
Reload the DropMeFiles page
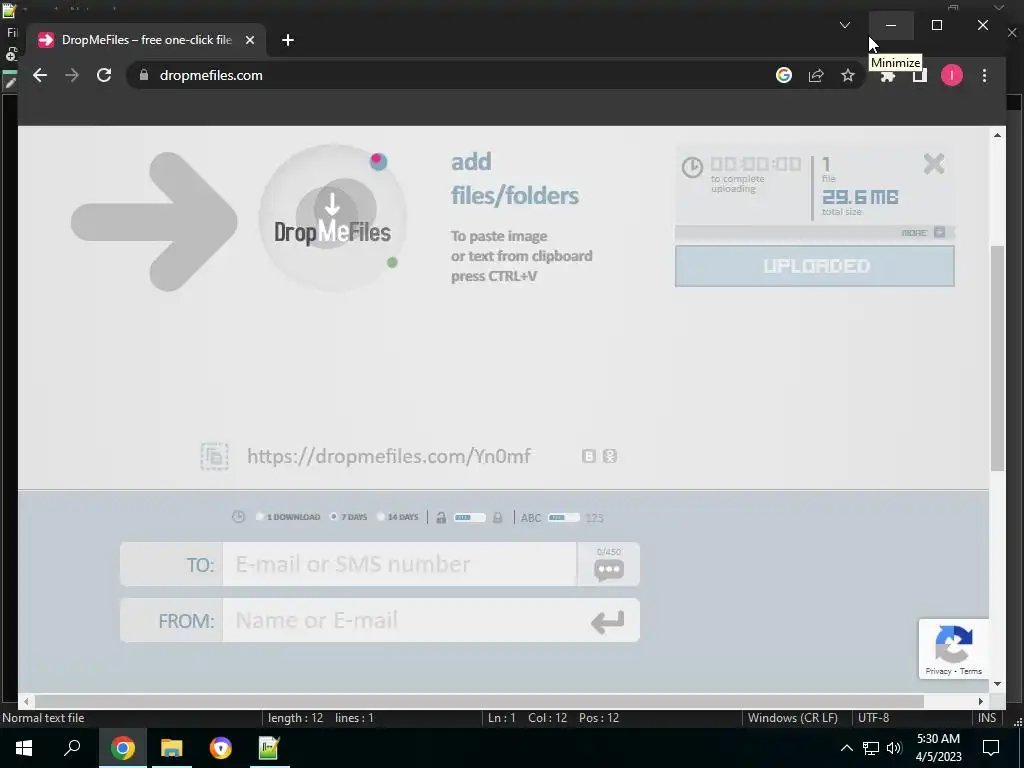click(x=104, y=75)
